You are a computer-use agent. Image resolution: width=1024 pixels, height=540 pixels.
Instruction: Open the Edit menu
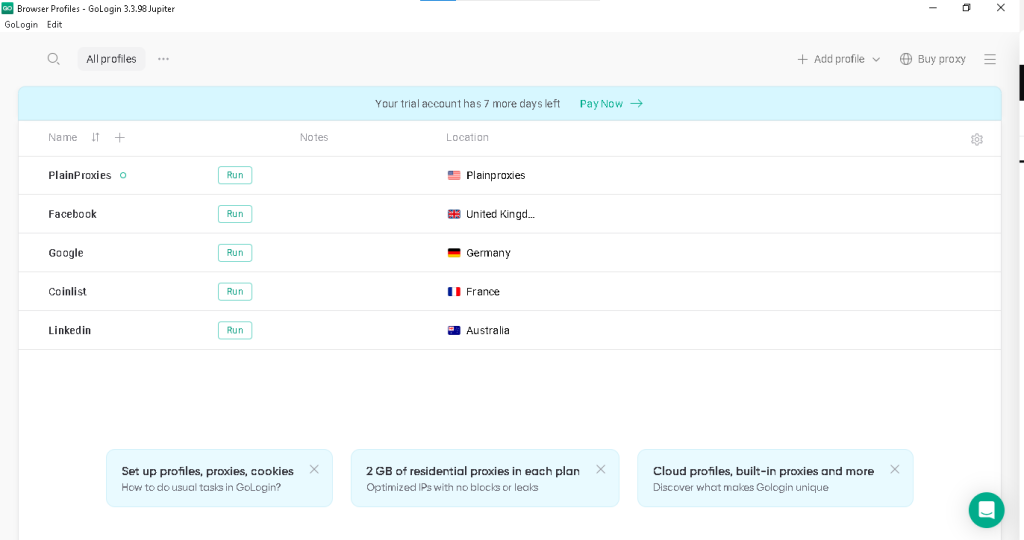tap(55, 24)
